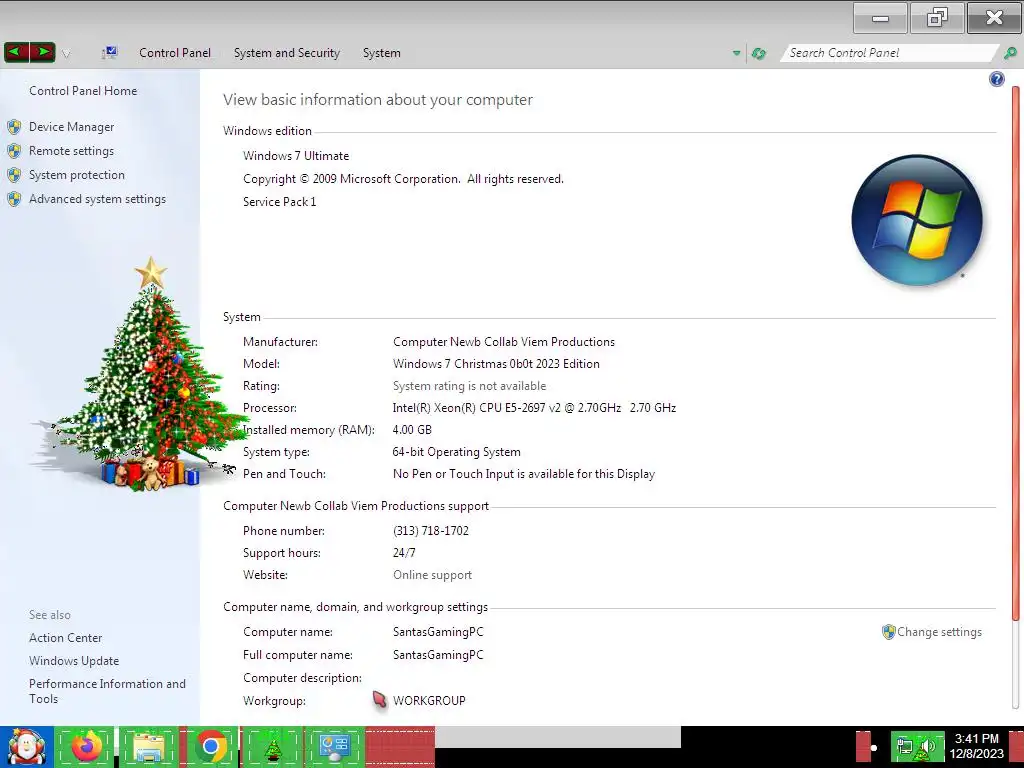
Task: Click the network tray icon
Action: point(904,747)
